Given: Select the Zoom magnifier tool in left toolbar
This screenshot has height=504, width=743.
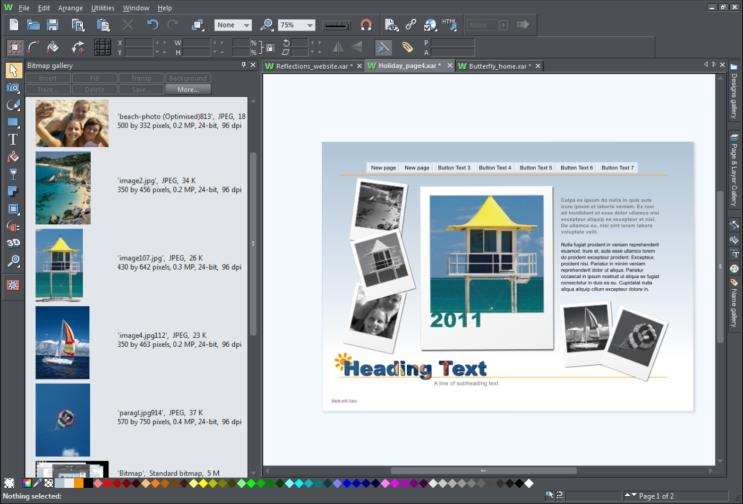Looking at the screenshot, I should [13, 261].
